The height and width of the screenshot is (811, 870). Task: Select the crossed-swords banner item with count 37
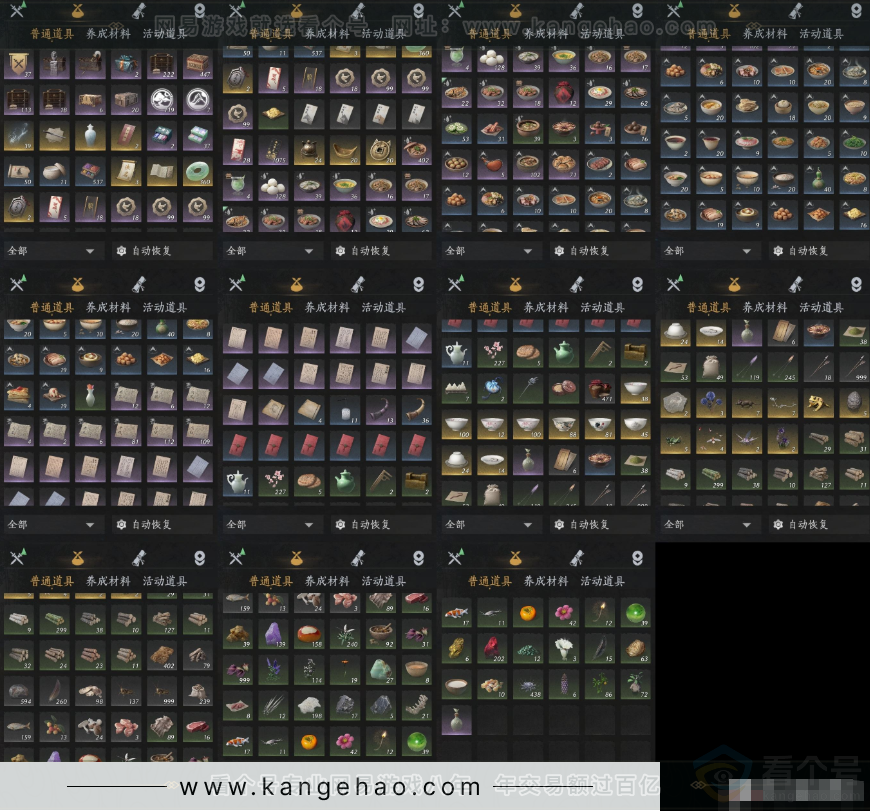click(x=18, y=64)
